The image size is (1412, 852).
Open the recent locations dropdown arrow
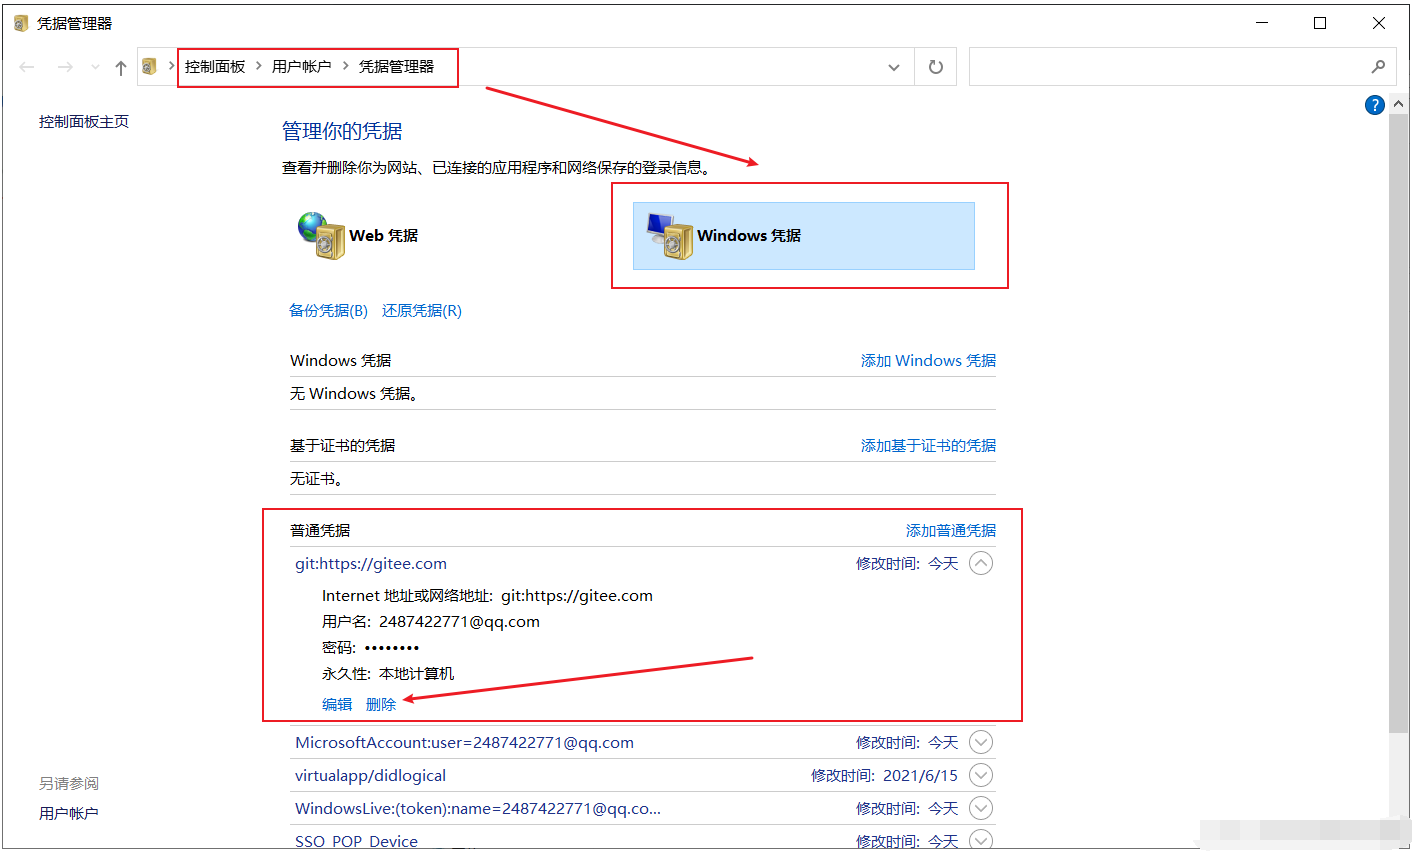point(95,67)
